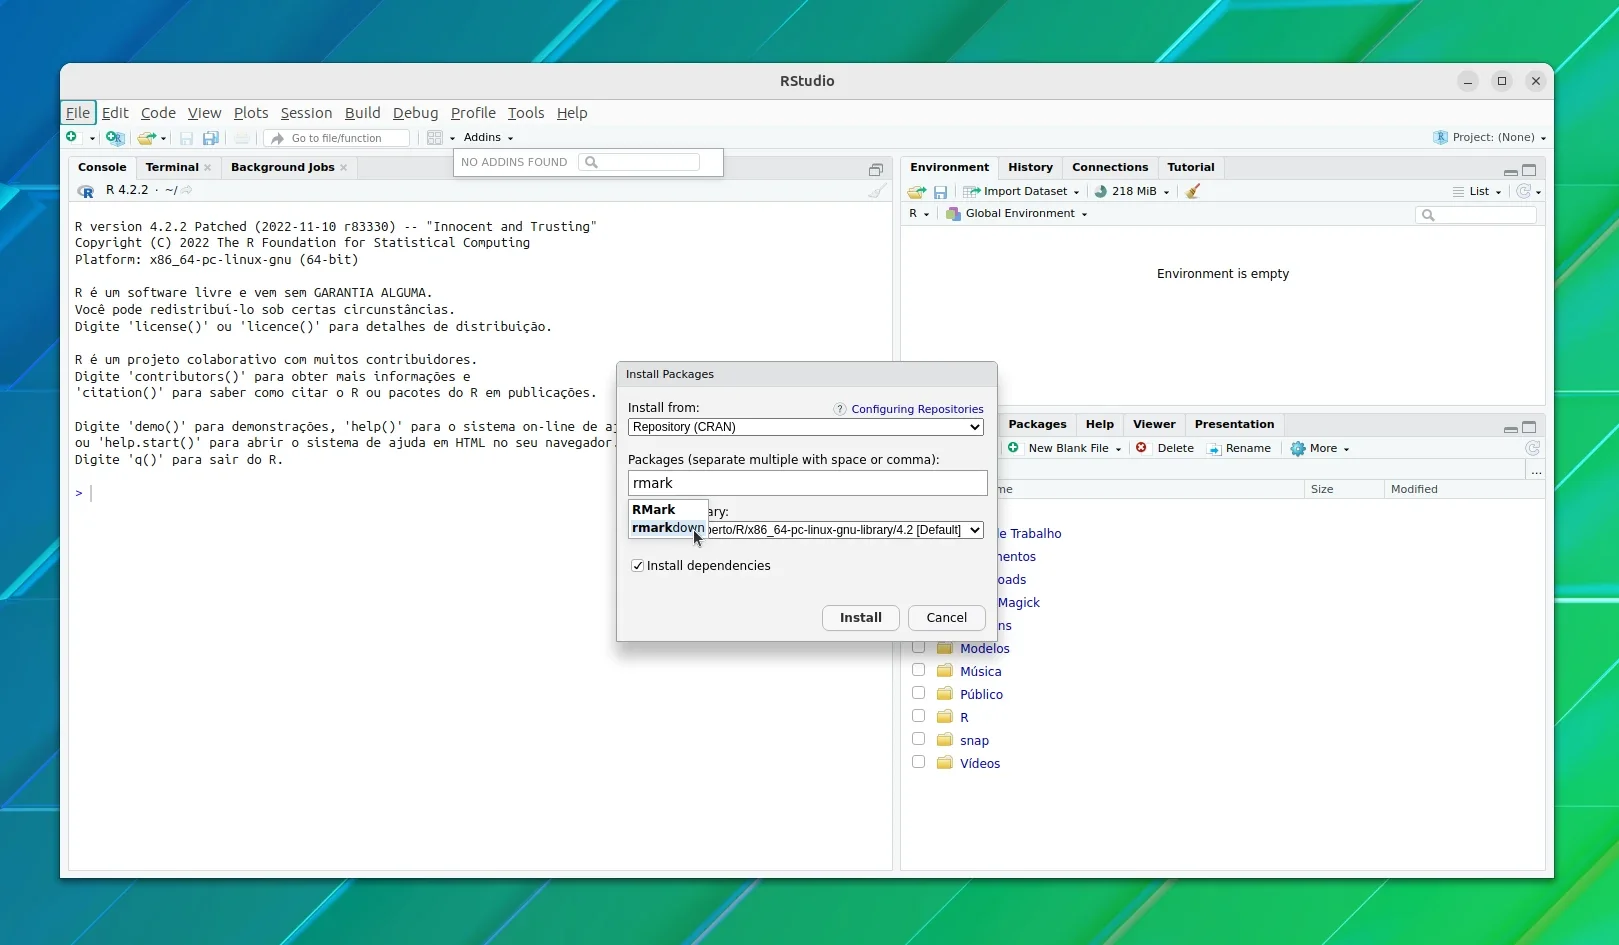The height and width of the screenshot is (945, 1619).
Task: Minimize the Environment pane
Action: (1511, 171)
